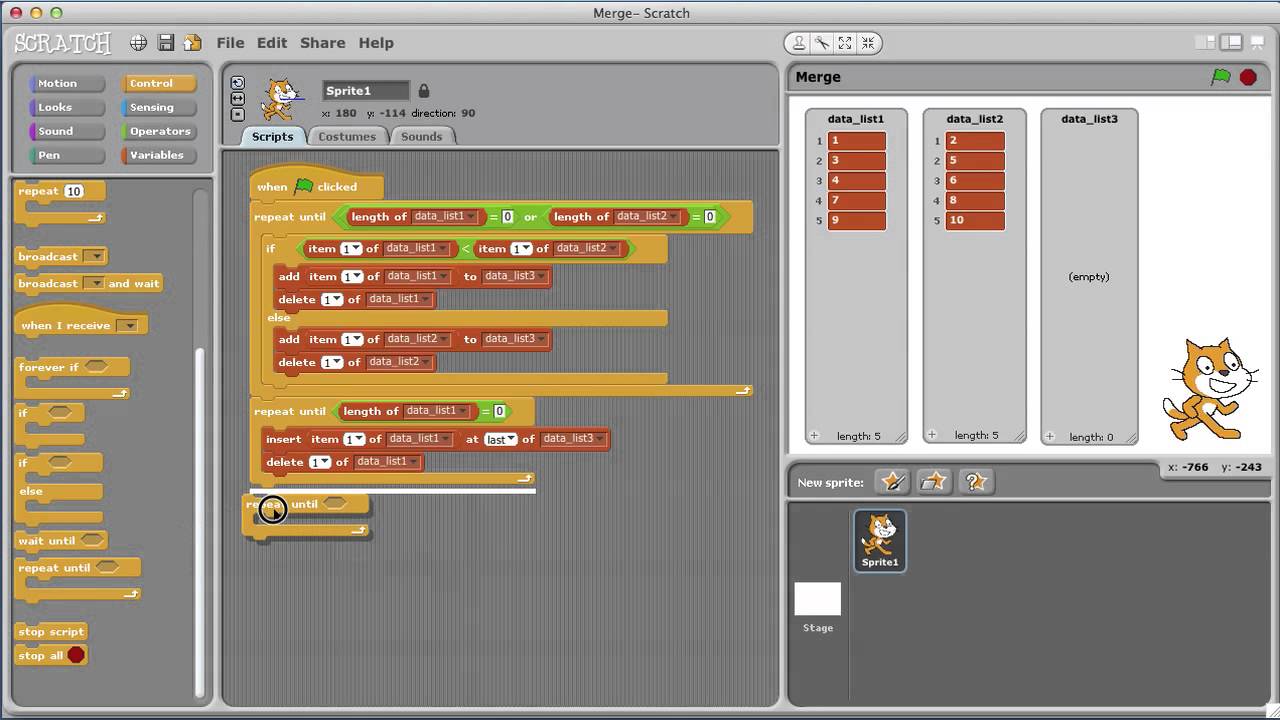Click the sprite lock icon
1280x720 pixels.
click(x=423, y=91)
